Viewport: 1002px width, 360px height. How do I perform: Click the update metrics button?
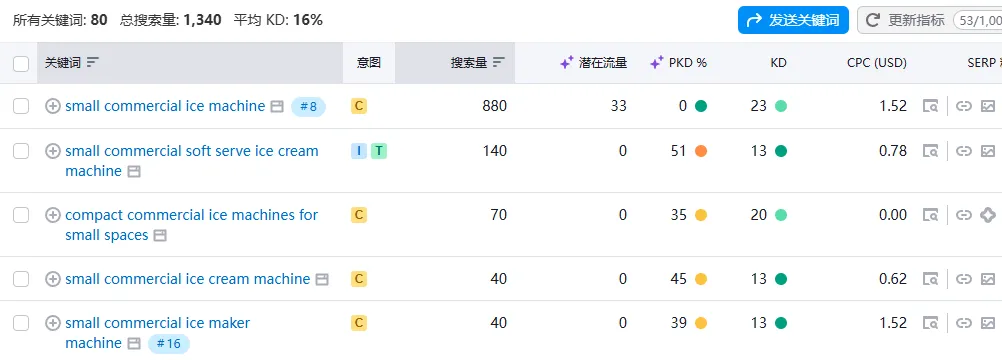pyautogui.click(x=929, y=20)
